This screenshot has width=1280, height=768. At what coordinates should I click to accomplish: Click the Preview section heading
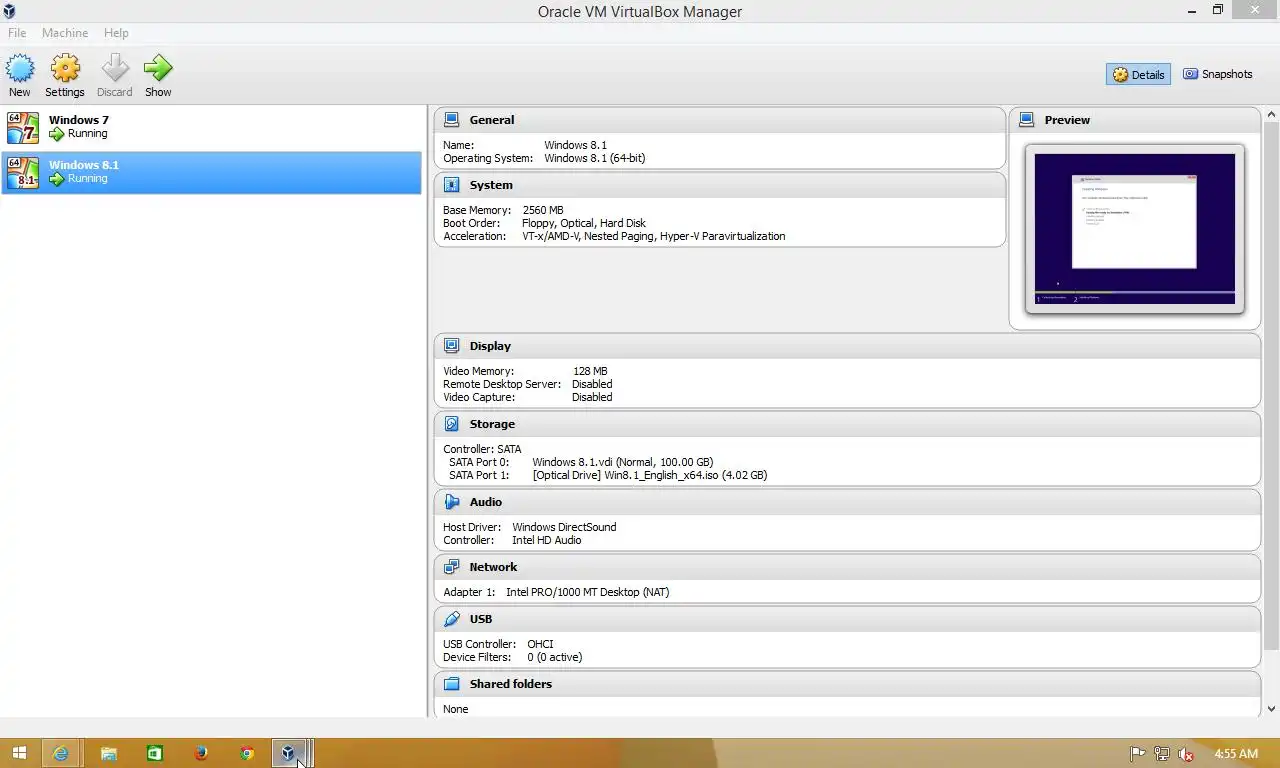point(1067,120)
